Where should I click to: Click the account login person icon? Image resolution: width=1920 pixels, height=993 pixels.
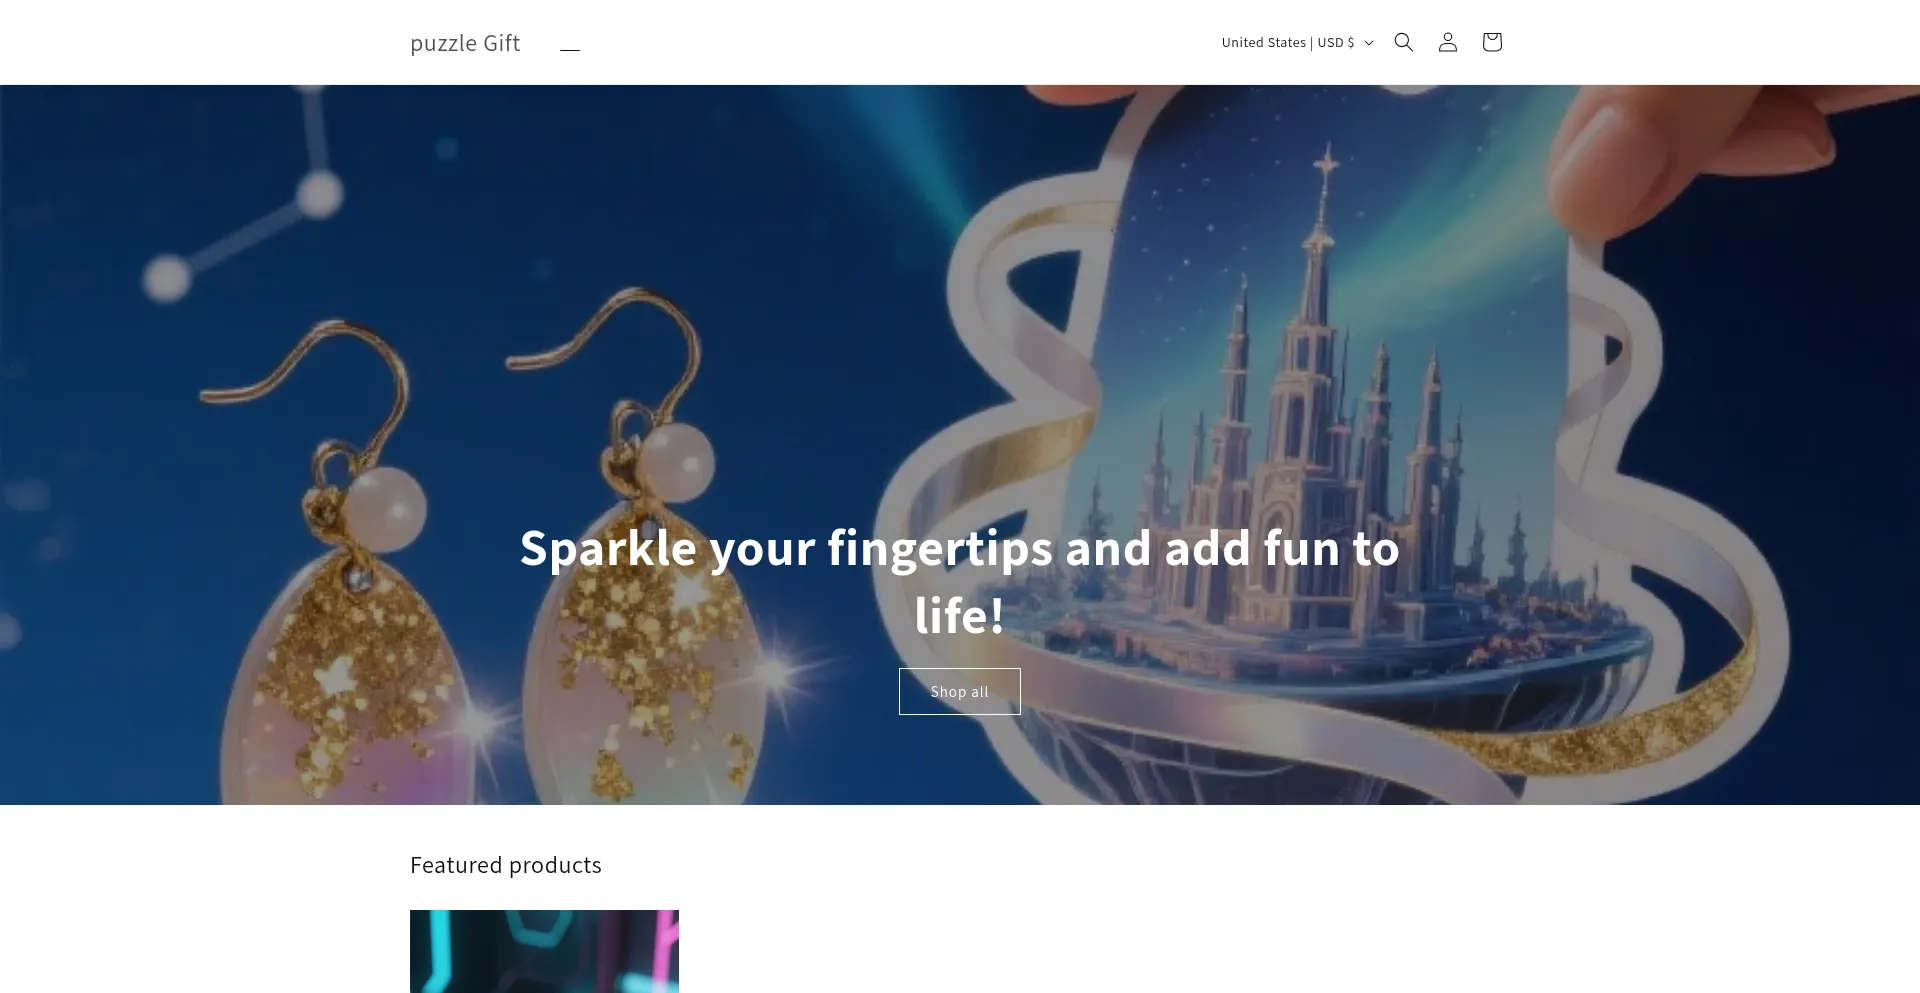coord(1447,42)
